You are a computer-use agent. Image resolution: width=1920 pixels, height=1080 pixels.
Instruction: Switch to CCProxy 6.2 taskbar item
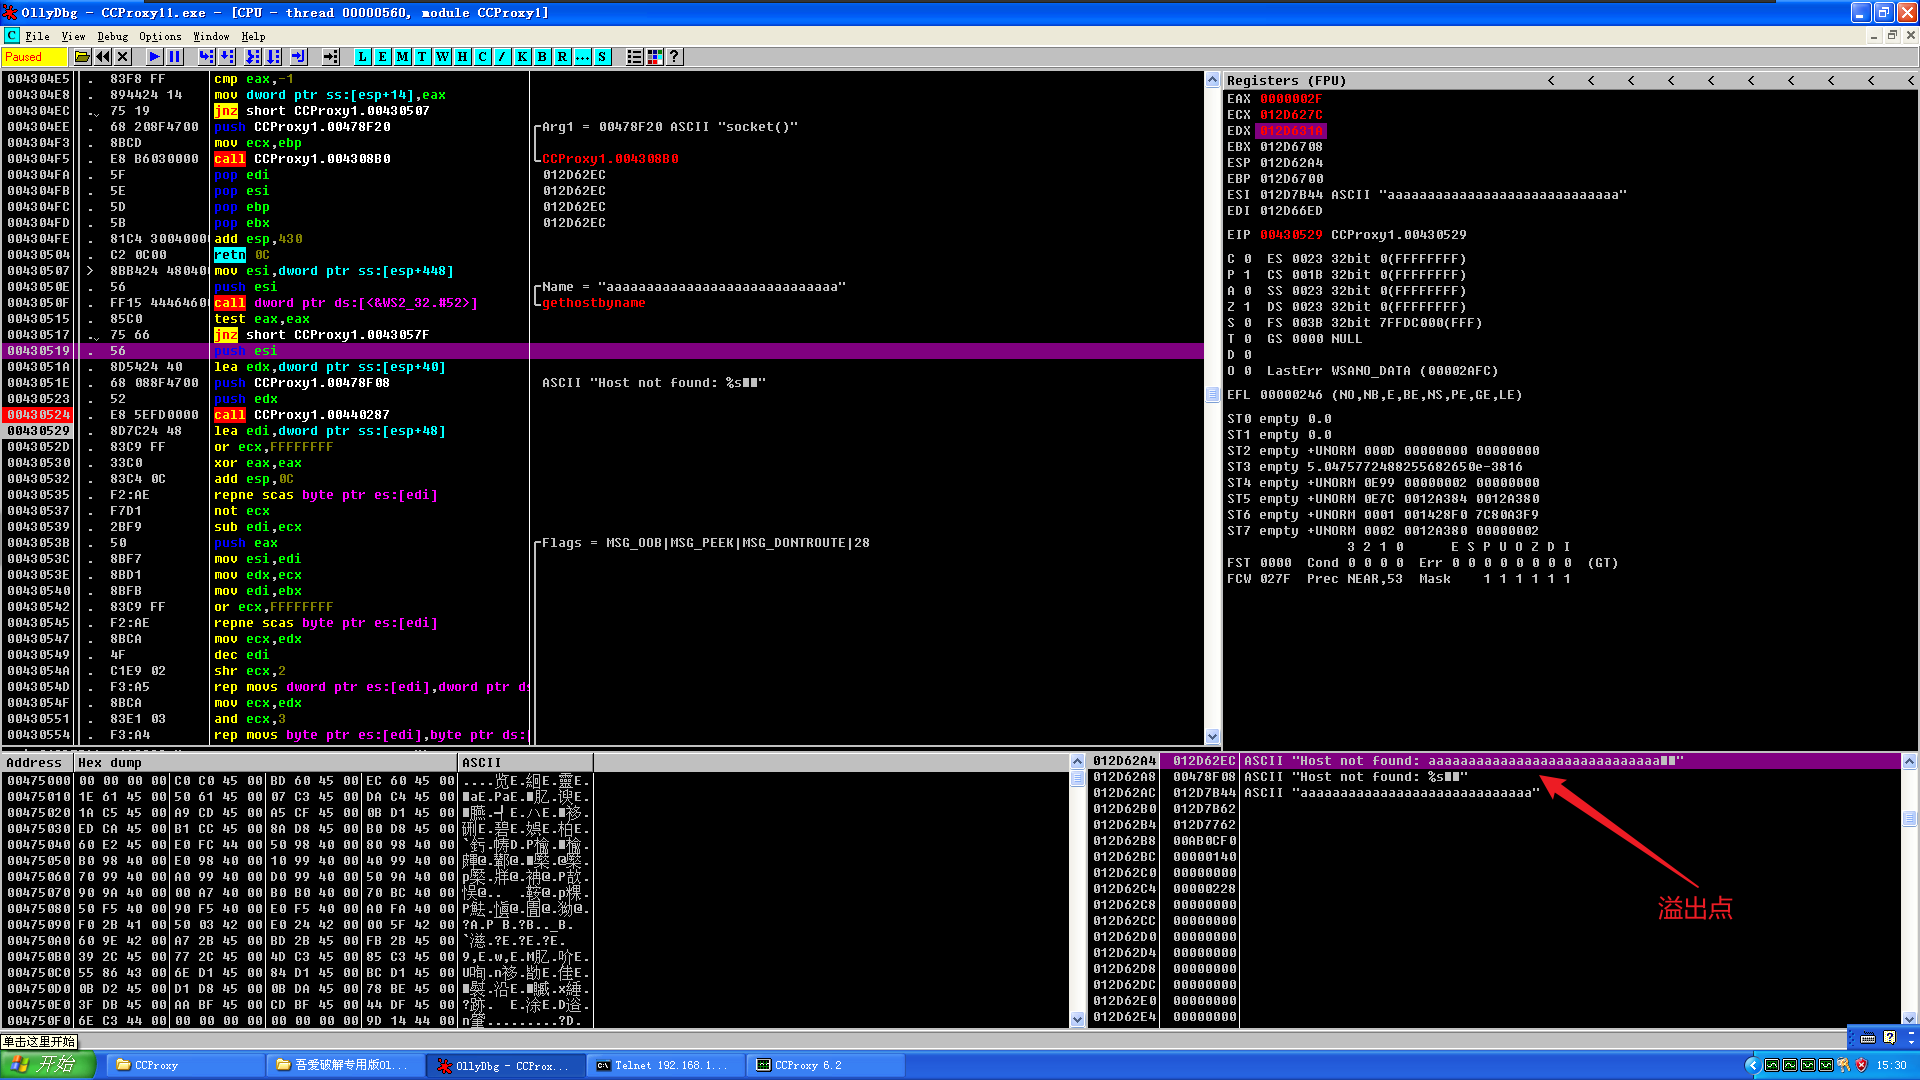(825, 1066)
